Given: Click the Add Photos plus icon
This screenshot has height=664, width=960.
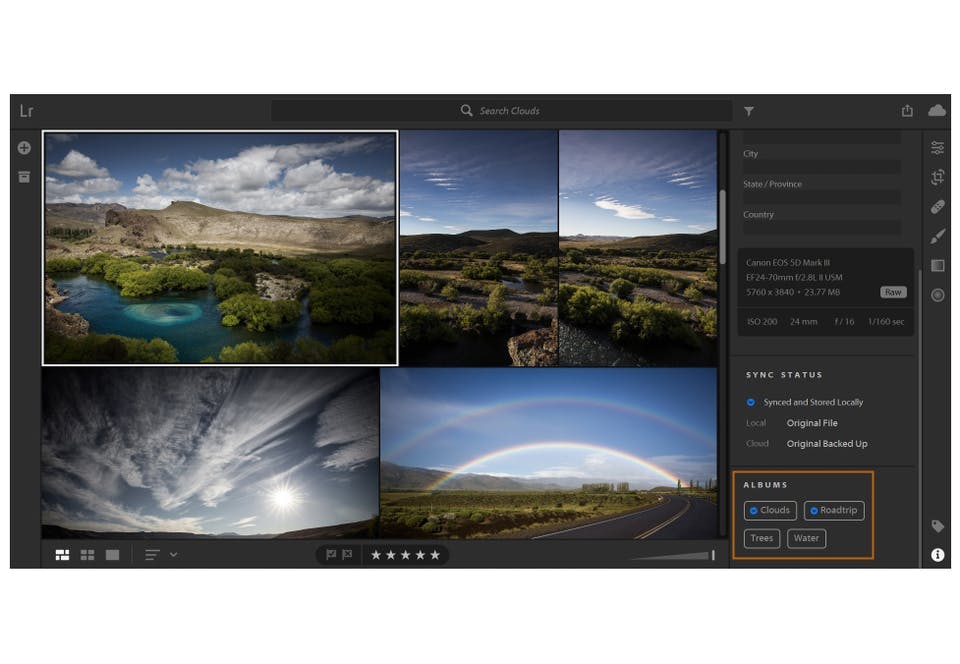Looking at the screenshot, I should click(x=24, y=148).
